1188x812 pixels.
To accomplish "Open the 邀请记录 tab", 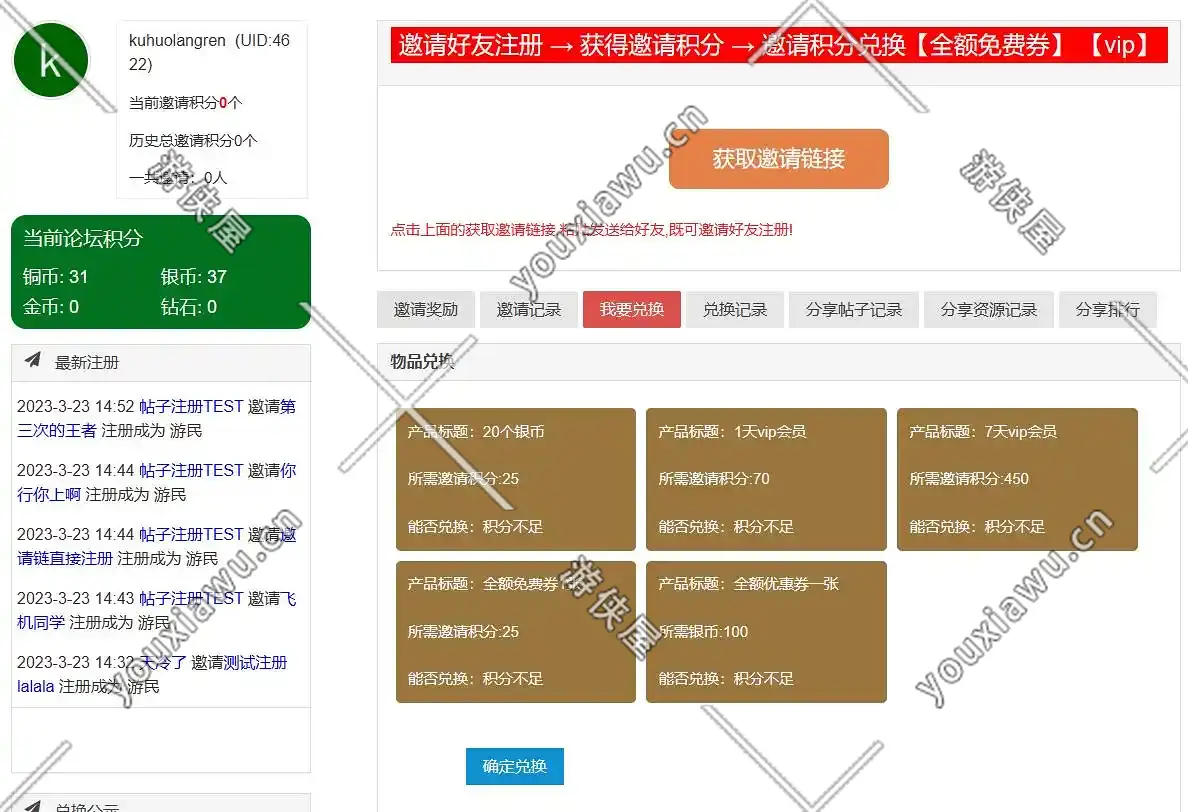I will (529, 310).
